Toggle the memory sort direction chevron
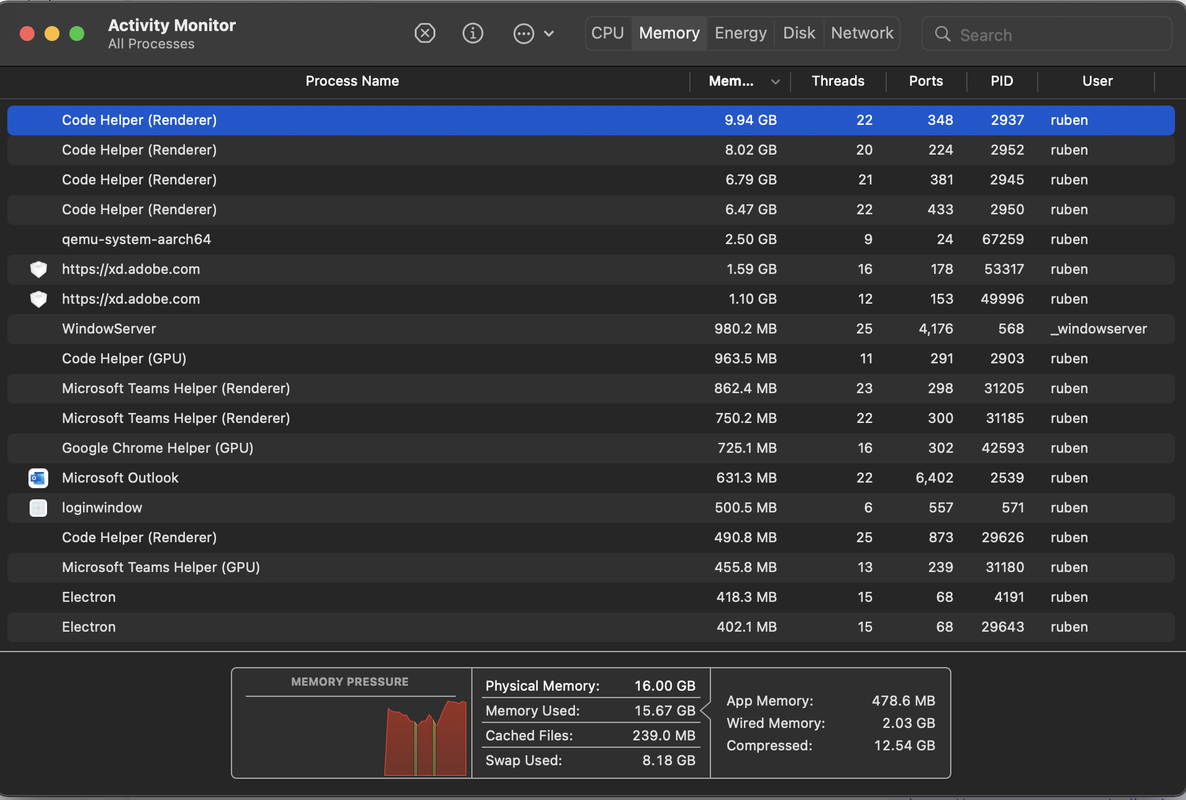 pos(775,82)
